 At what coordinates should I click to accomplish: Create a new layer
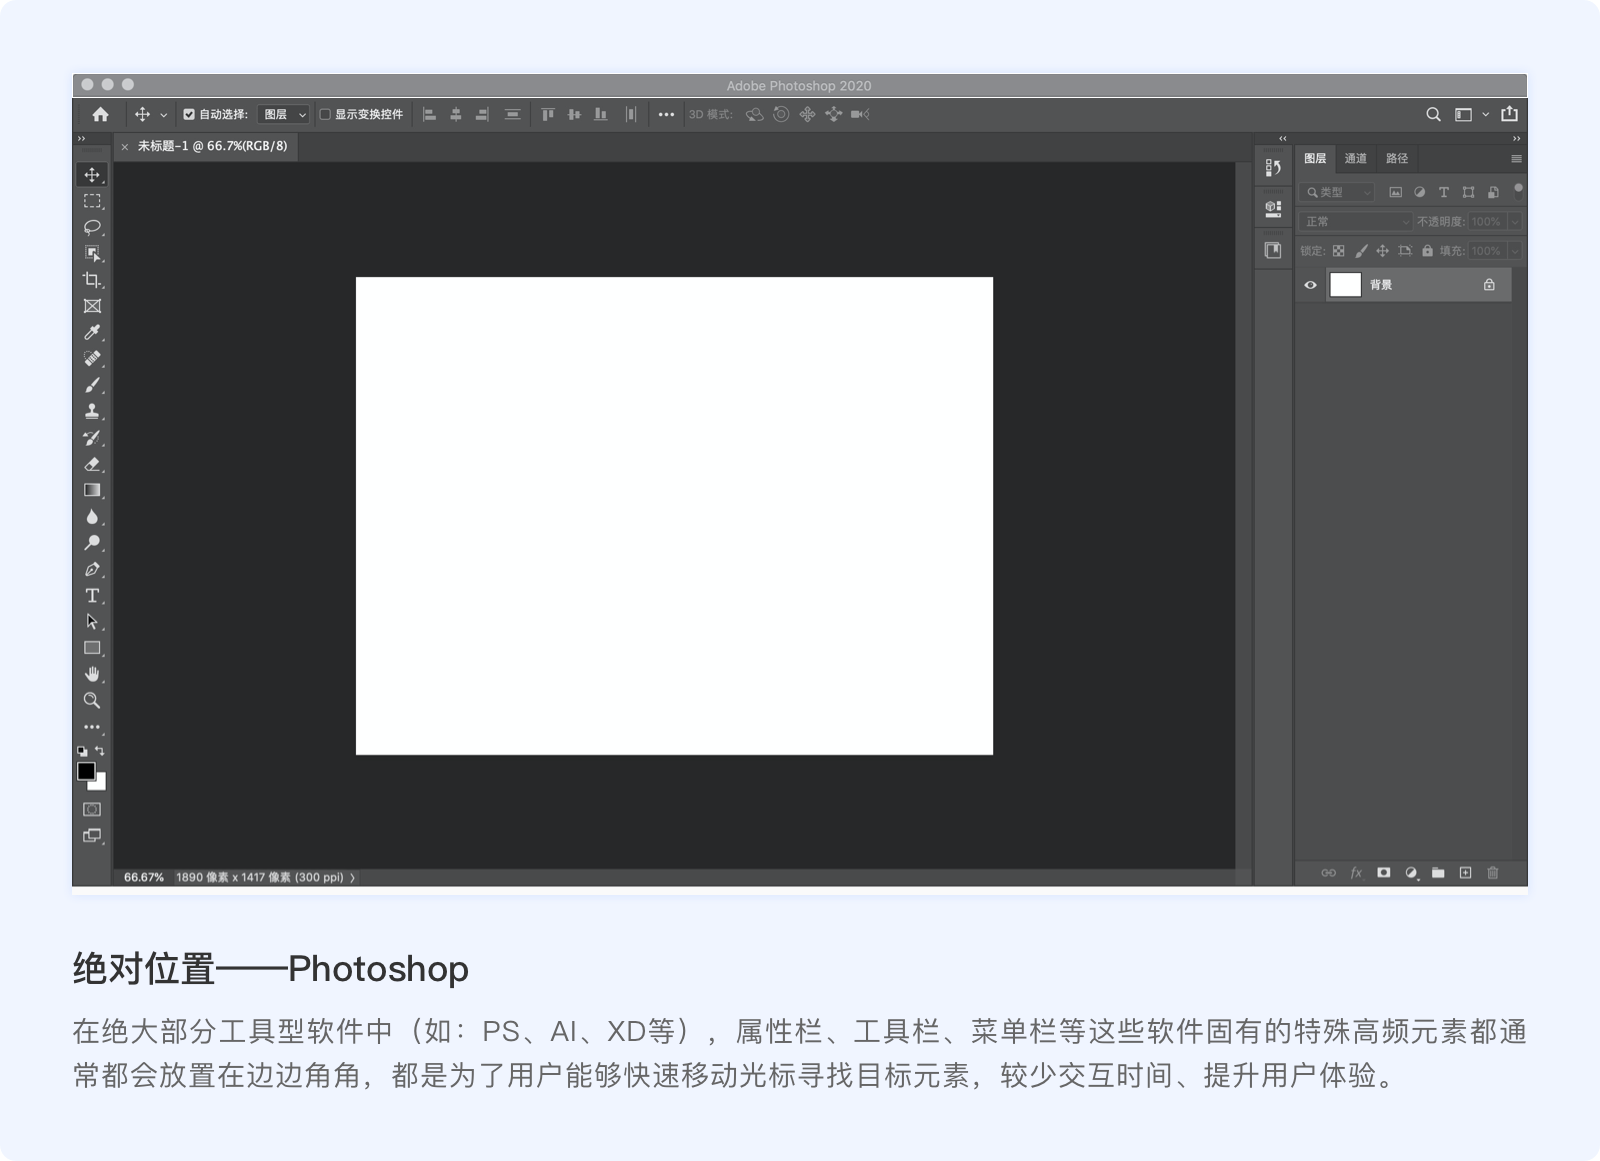tap(1465, 873)
